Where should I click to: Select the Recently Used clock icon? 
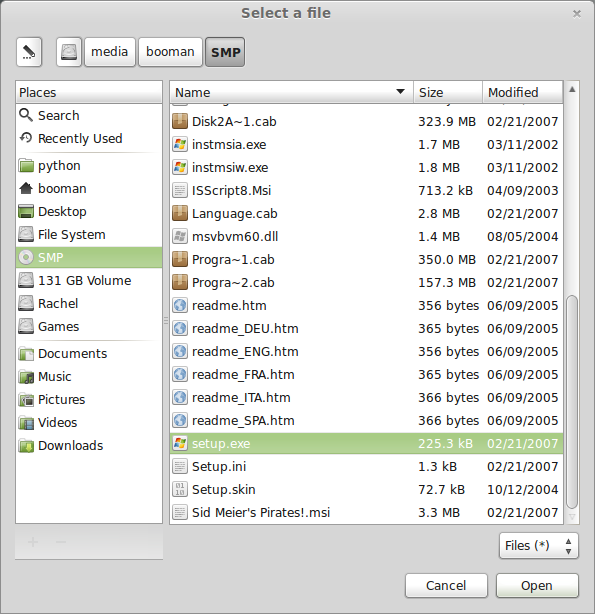click(26, 138)
